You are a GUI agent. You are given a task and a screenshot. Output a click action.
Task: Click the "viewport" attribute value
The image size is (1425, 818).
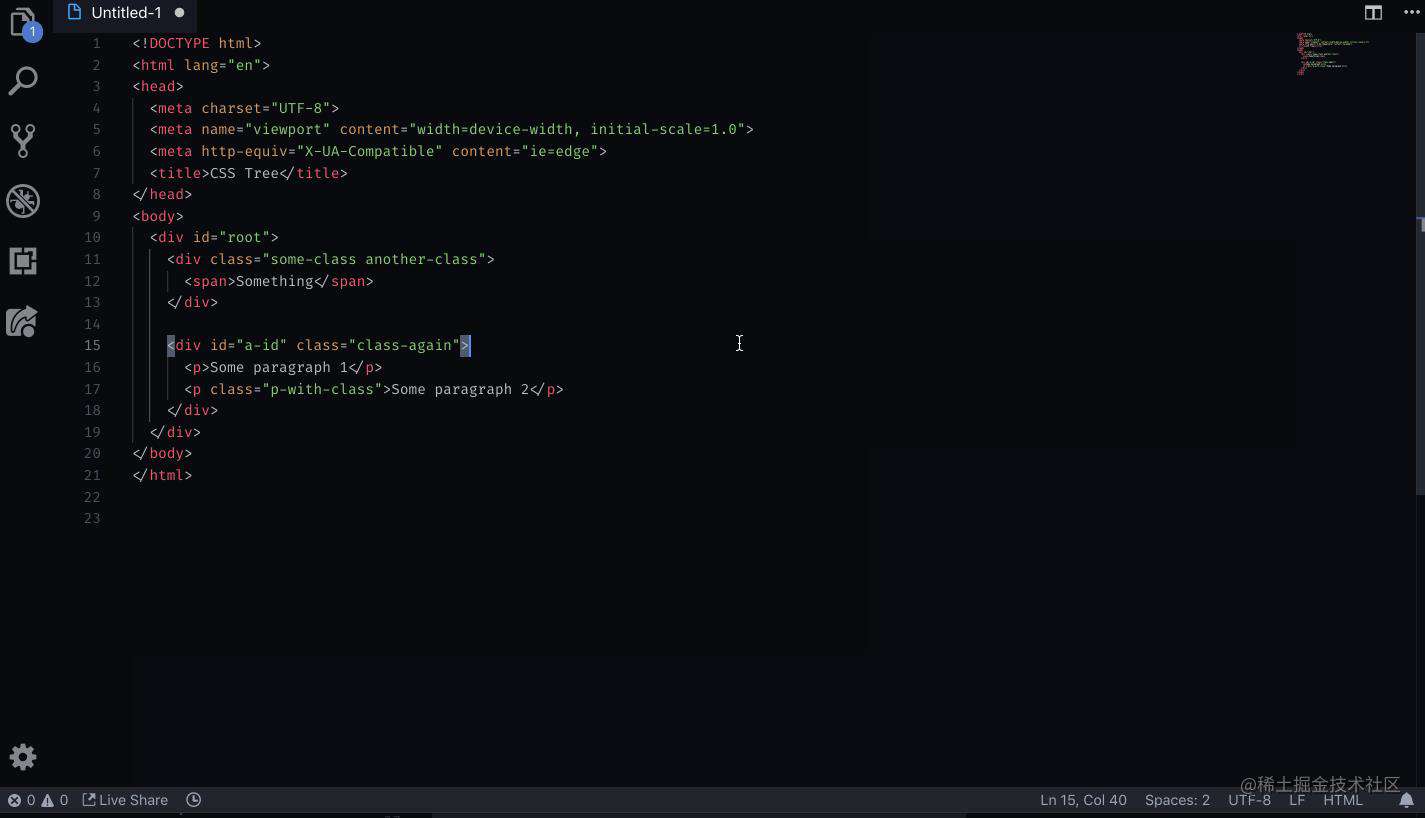pos(288,130)
